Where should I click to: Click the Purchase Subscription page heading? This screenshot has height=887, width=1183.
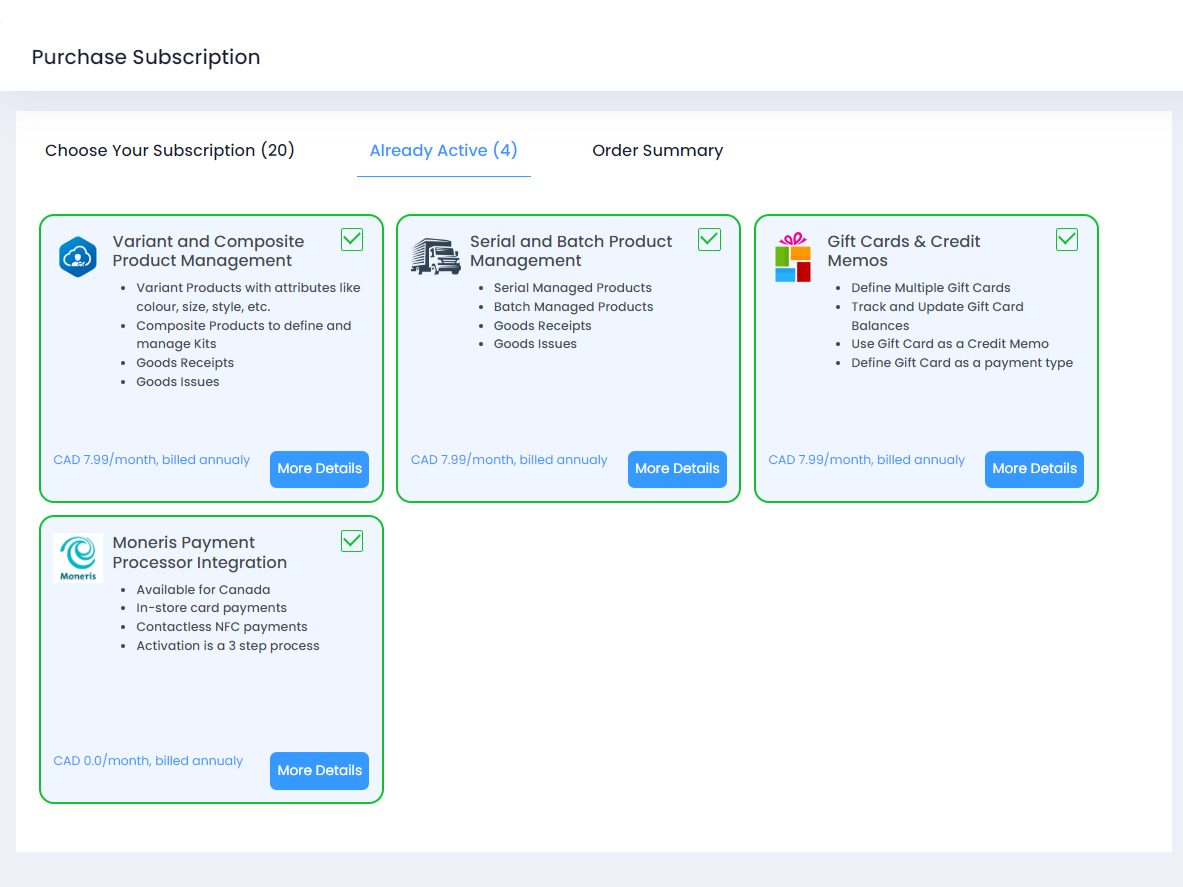(146, 57)
